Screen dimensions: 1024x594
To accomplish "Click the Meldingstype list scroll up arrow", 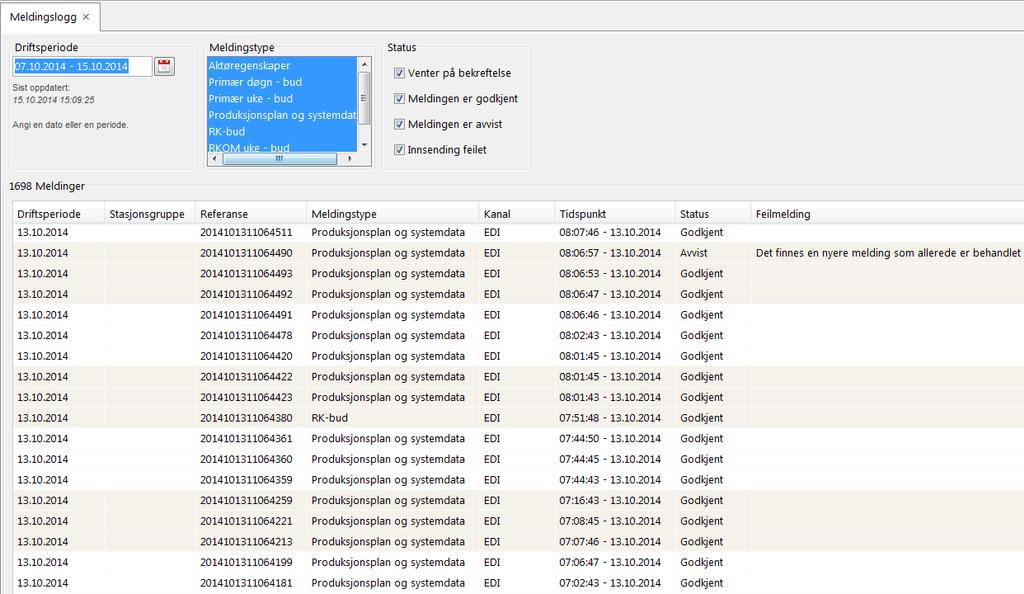I will pos(364,63).
